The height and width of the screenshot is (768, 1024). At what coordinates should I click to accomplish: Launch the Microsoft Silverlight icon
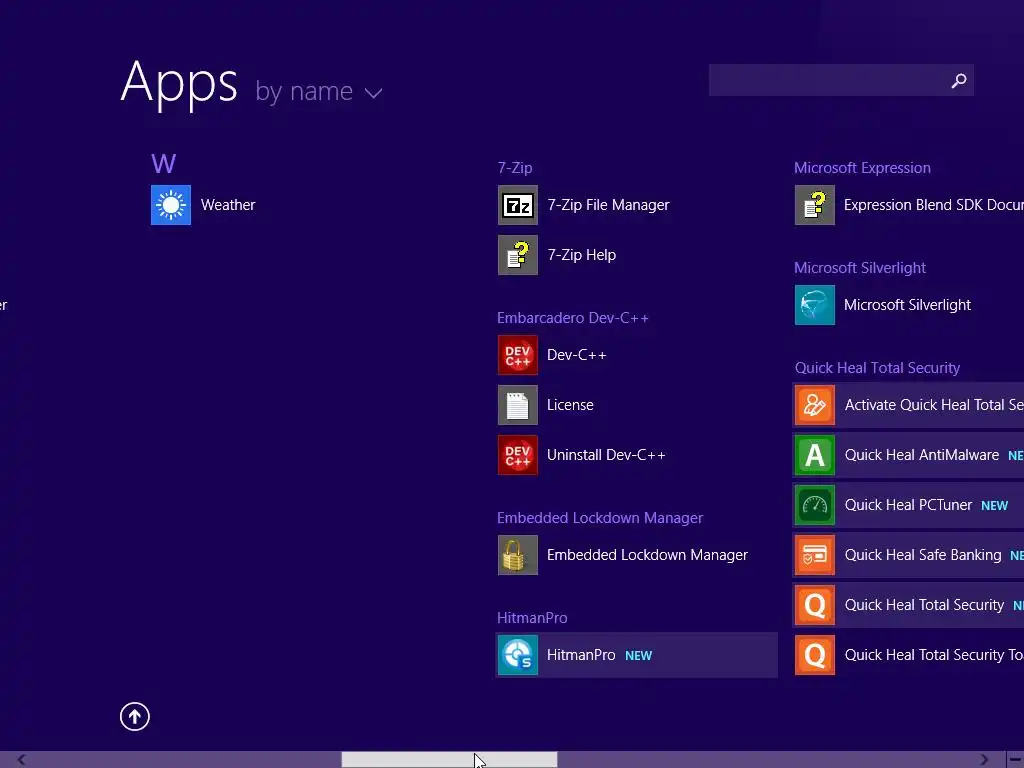point(814,305)
